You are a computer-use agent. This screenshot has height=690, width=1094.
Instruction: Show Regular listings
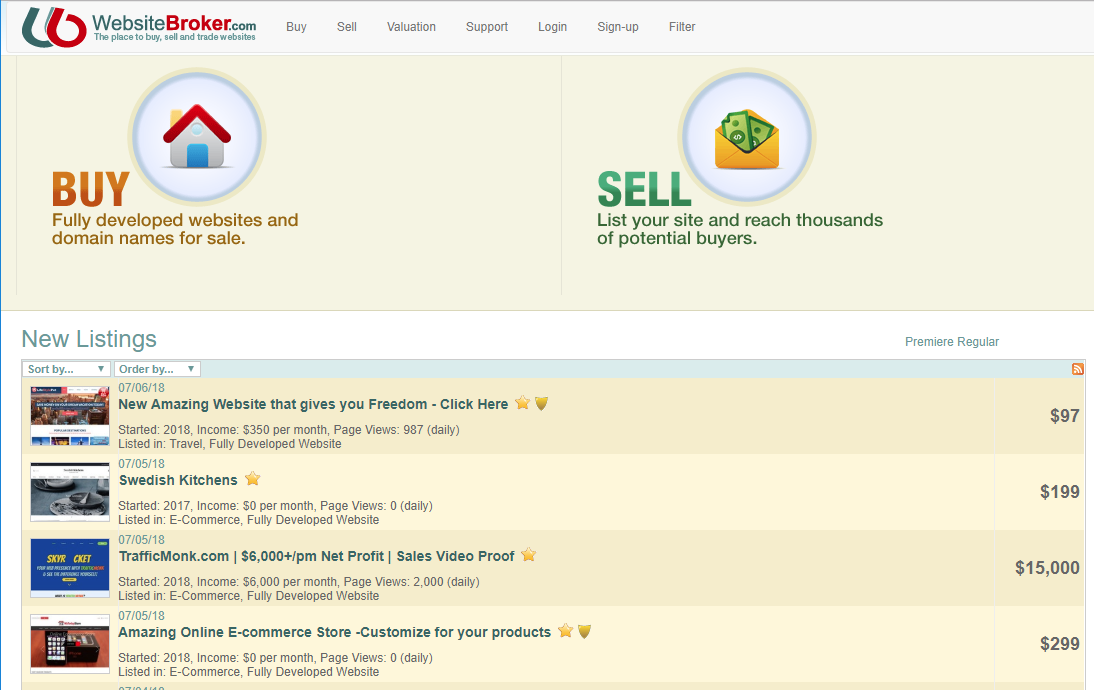point(977,342)
